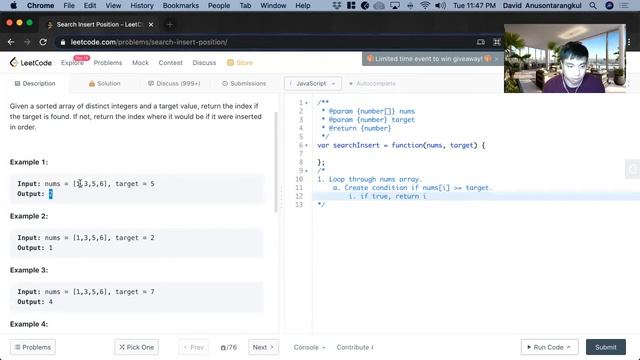Click the volume icon in menu bar
Screen dimensions: 640x360
pyautogui.click(x=440, y=5)
